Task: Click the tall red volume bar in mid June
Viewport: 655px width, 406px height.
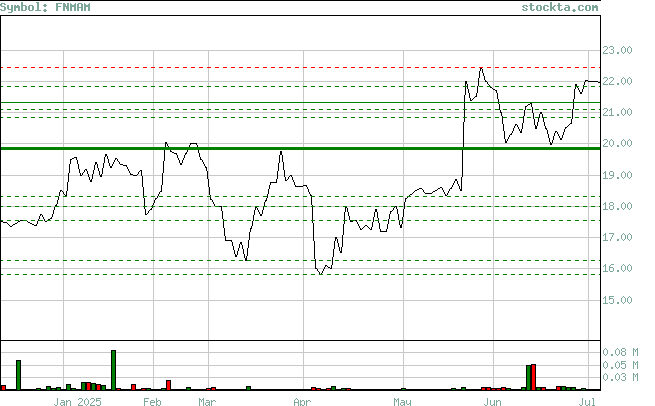Action: (533, 377)
